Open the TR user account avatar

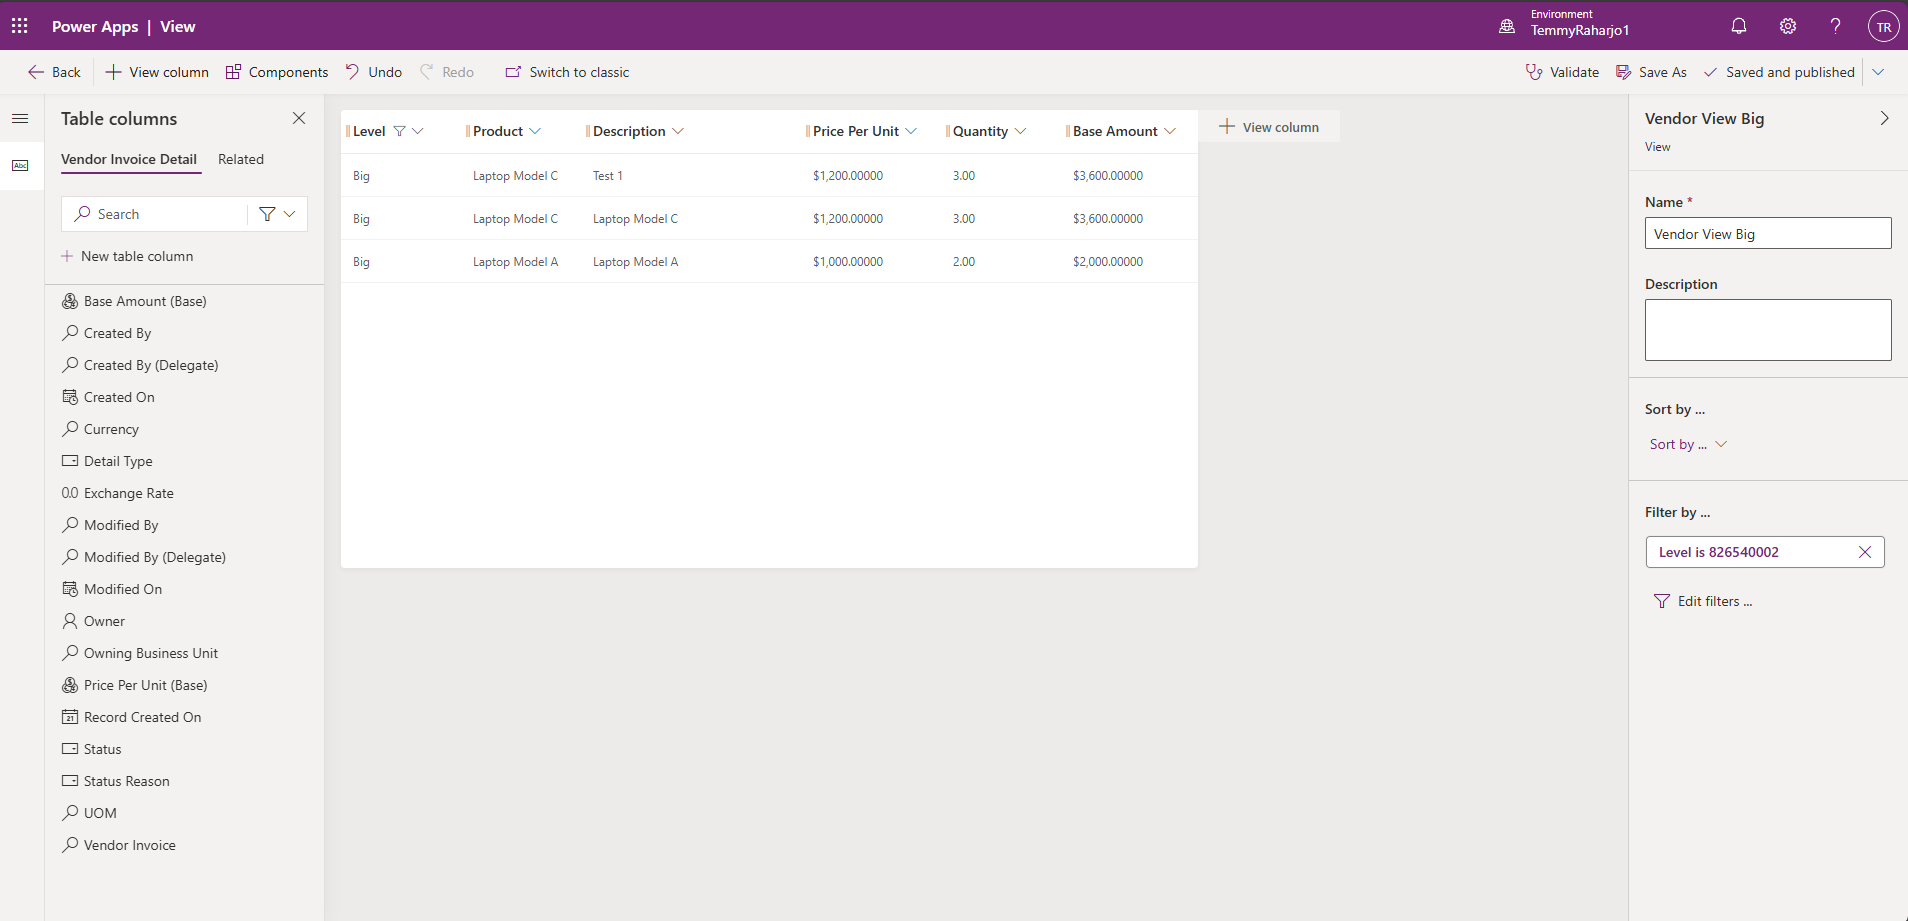[x=1883, y=27]
